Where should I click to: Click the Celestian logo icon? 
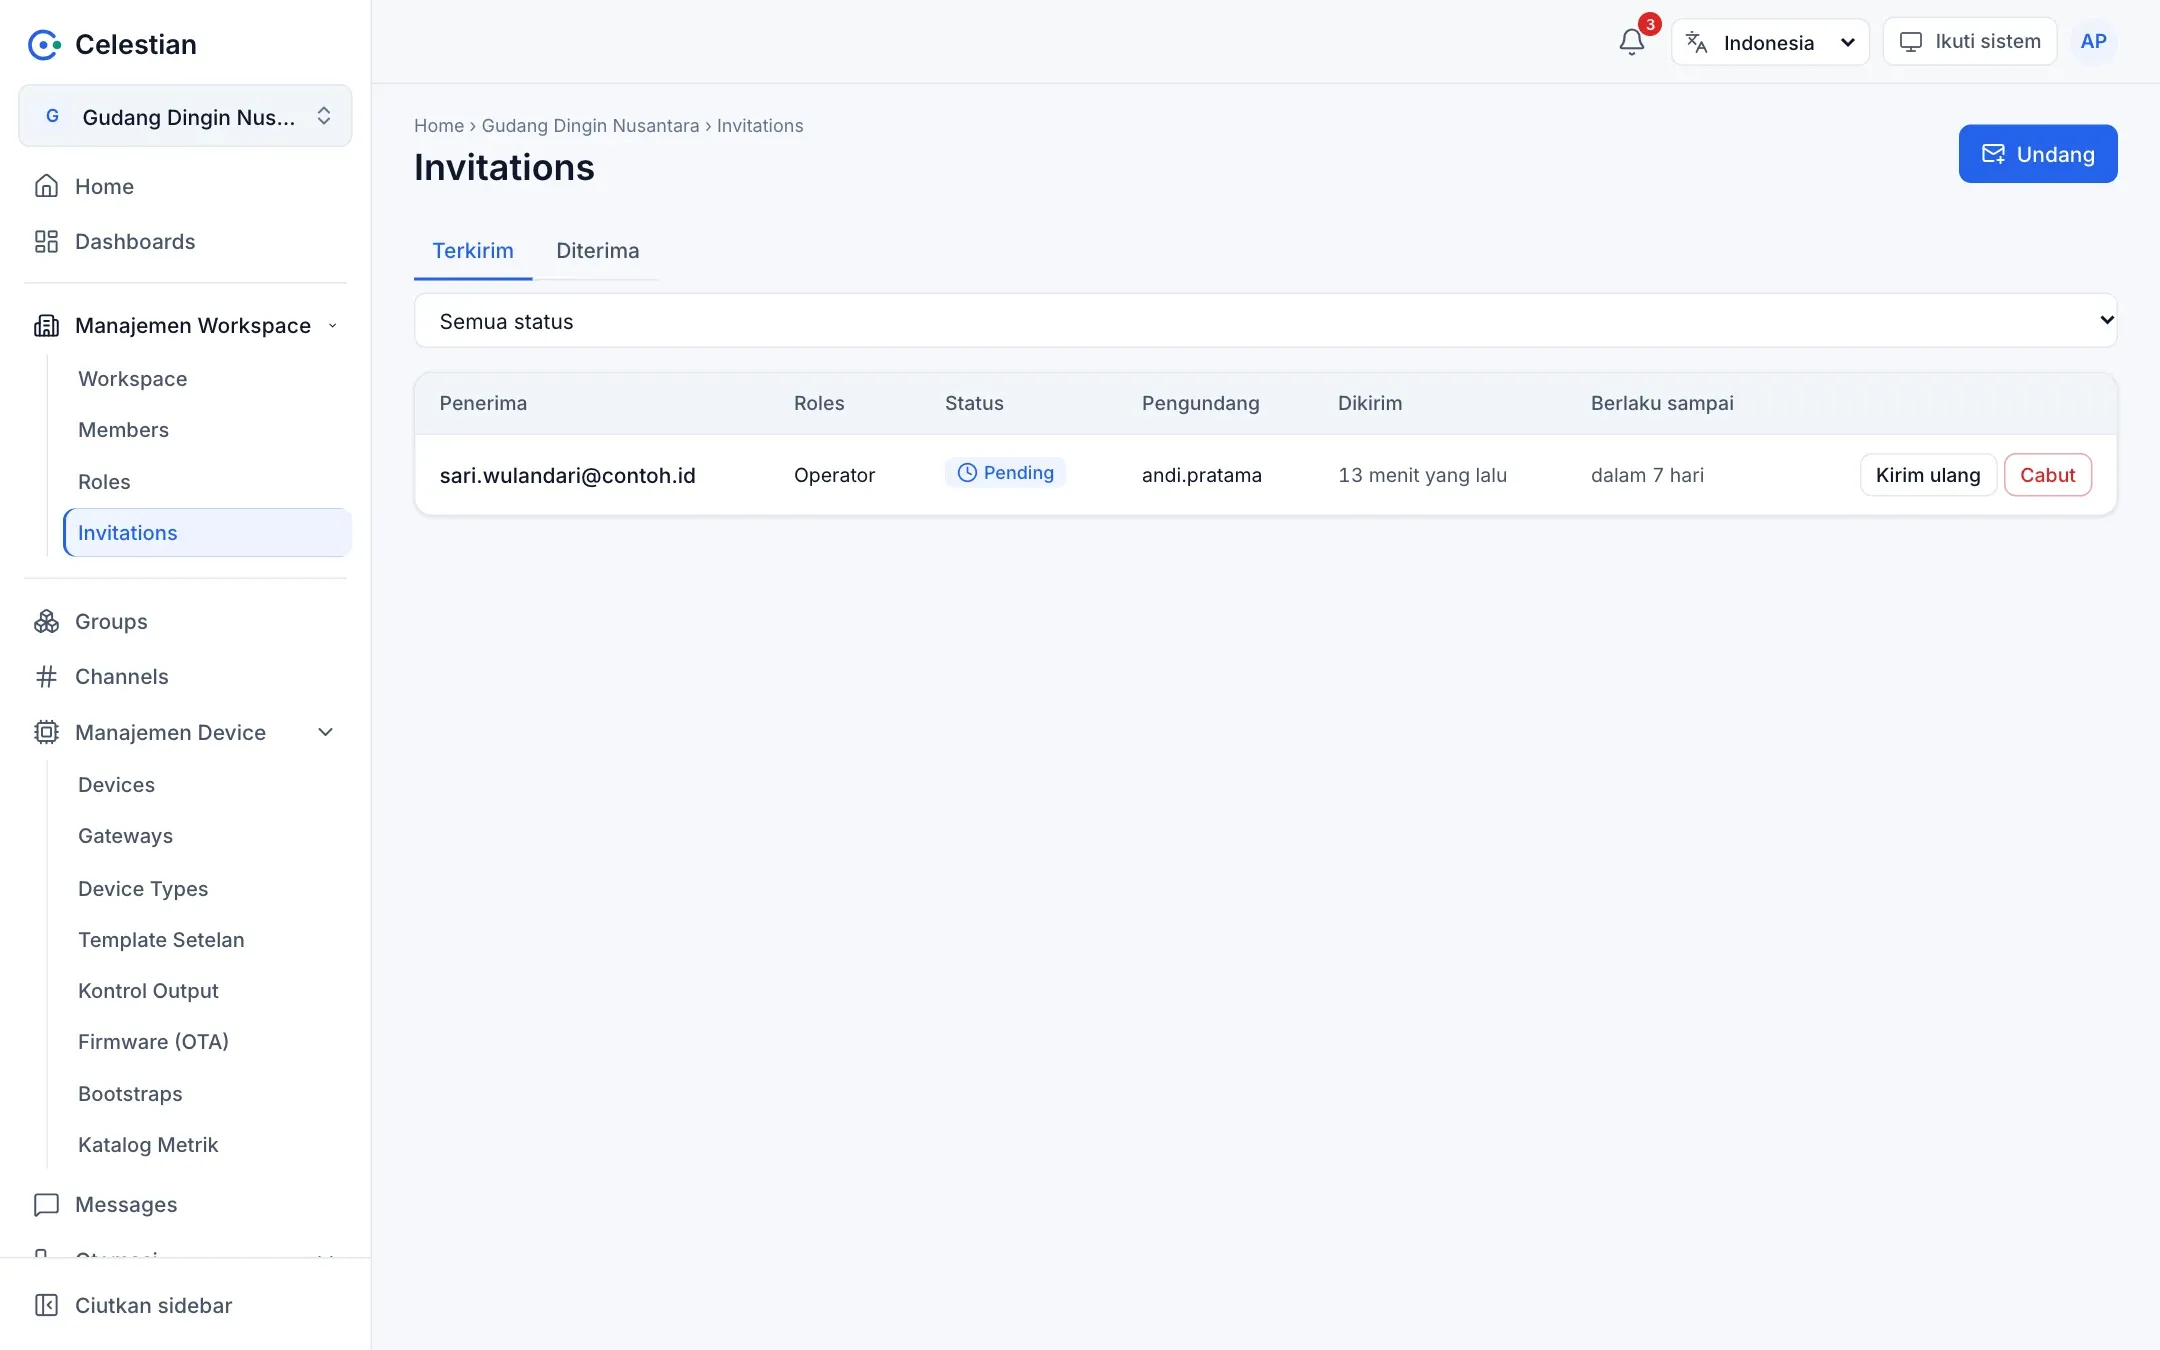[x=44, y=44]
